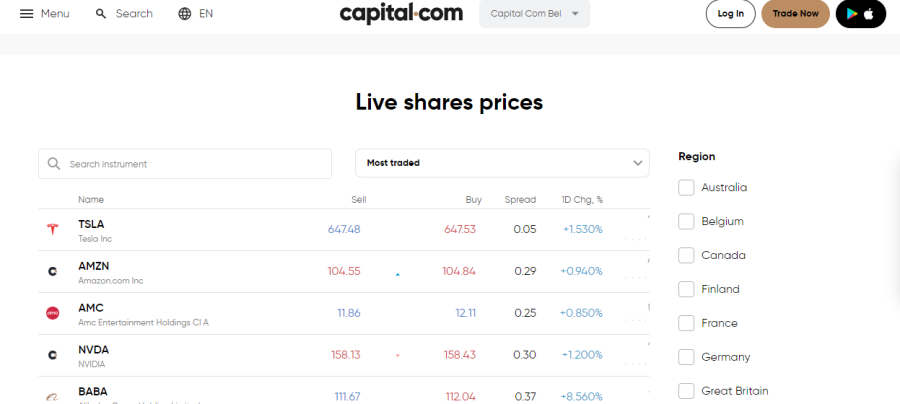The height and width of the screenshot is (404, 900).
Task: Tick the Germany region checkbox
Action: coord(686,357)
